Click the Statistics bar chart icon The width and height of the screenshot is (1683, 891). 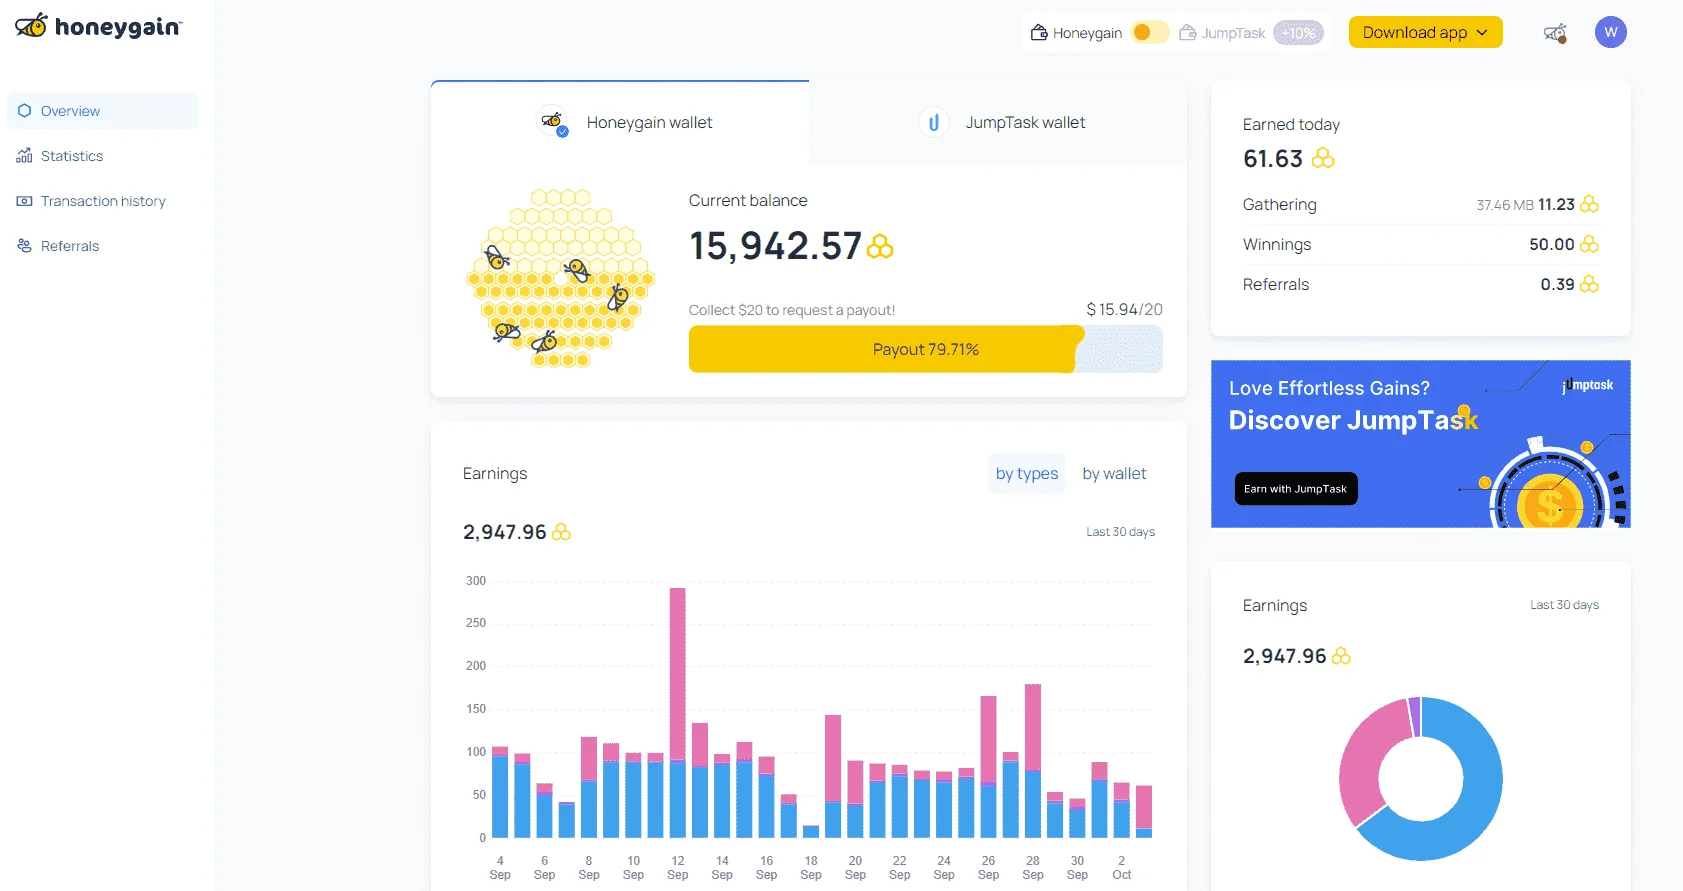25,156
